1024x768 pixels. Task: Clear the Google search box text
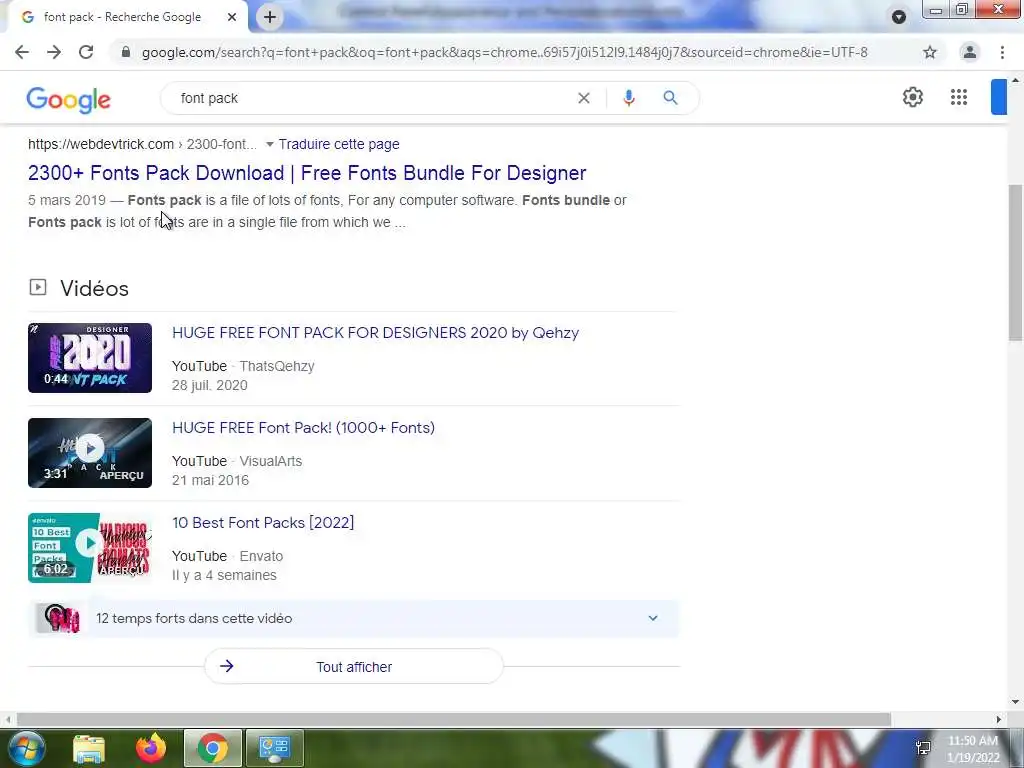584,98
